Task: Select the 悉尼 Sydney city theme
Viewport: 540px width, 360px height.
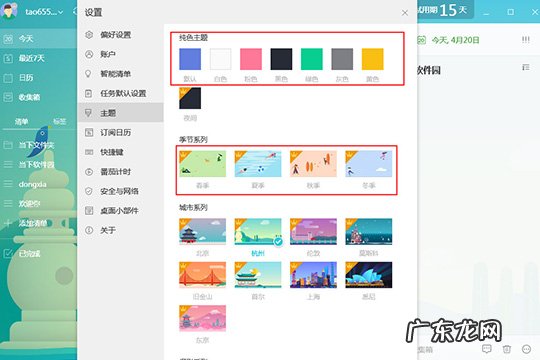Action: click(x=368, y=275)
